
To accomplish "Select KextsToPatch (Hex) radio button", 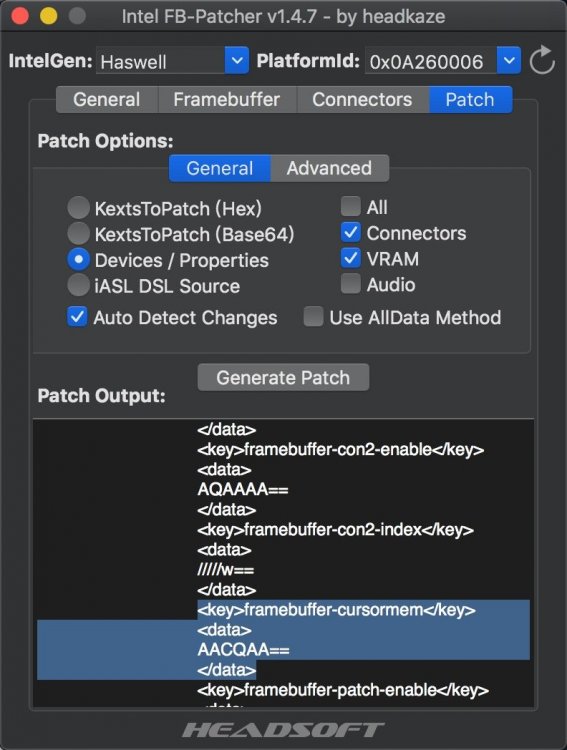I will click(78, 208).
